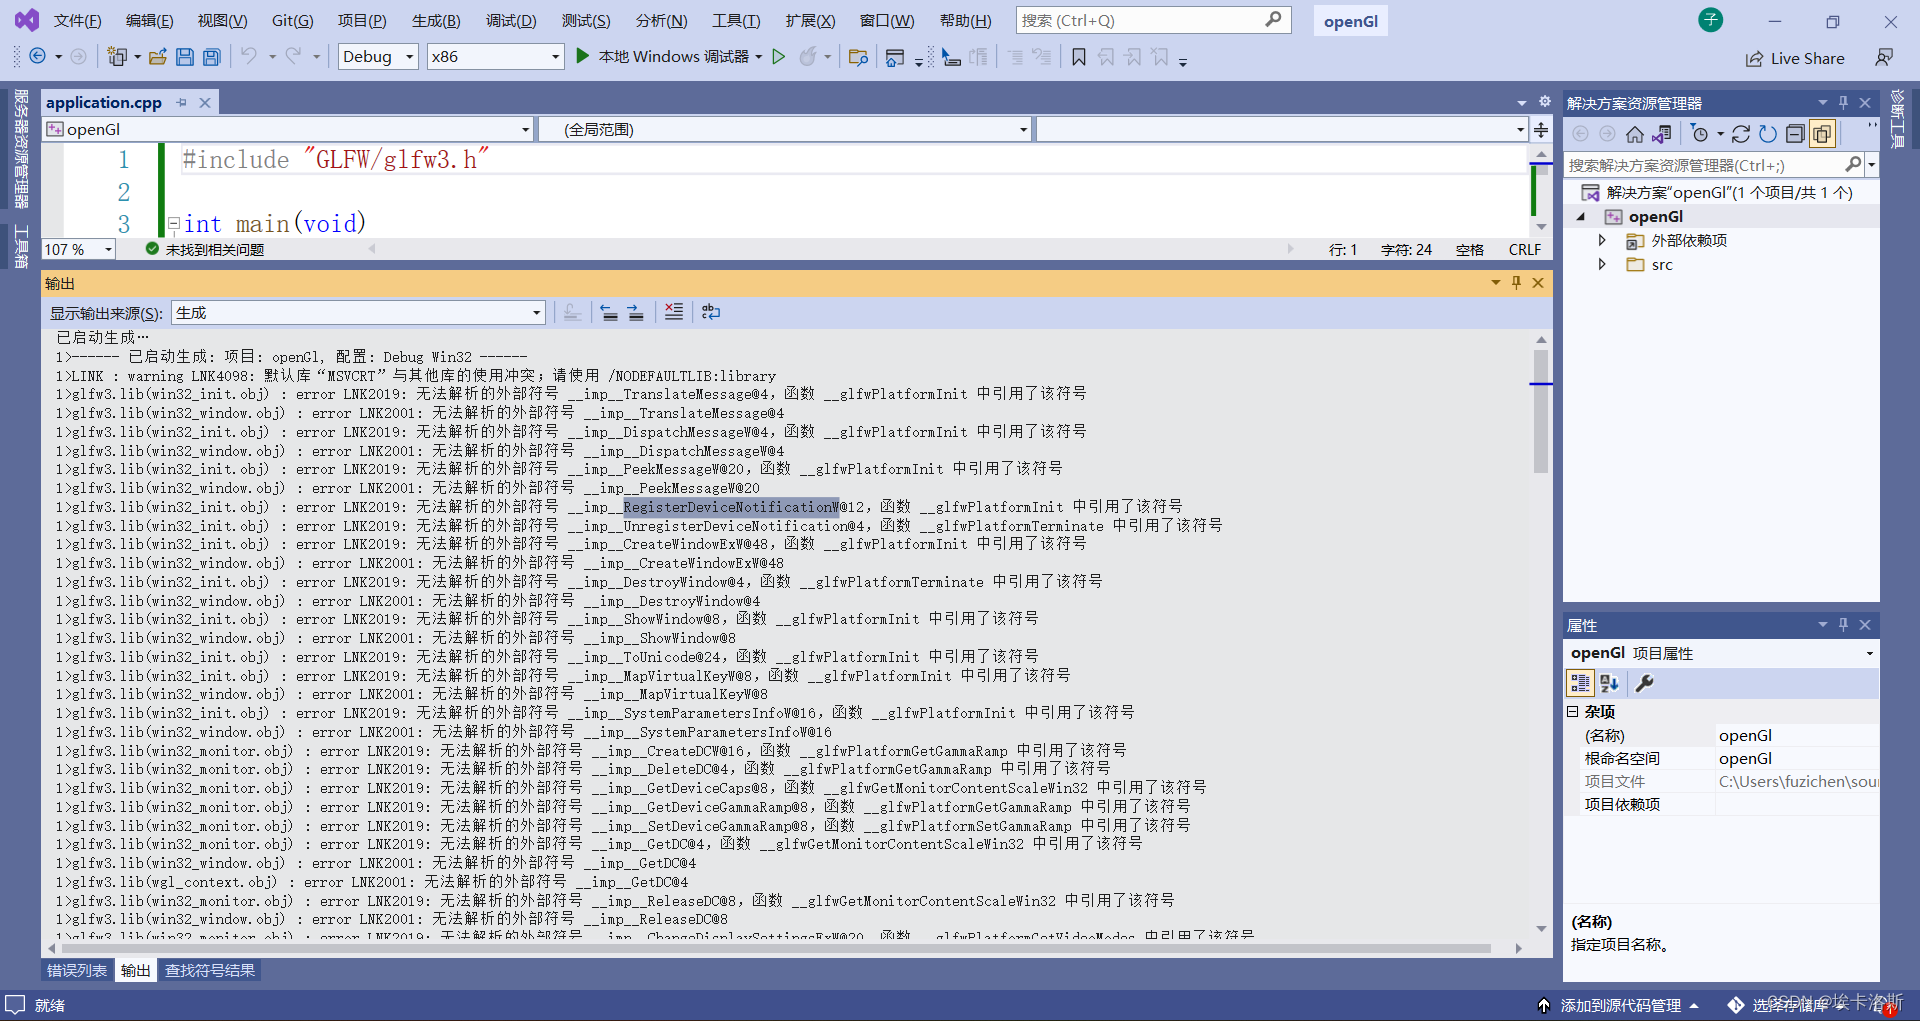The width and height of the screenshot is (1920, 1021).
Task: Open output source dropdown showing 生成
Action: point(358,313)
